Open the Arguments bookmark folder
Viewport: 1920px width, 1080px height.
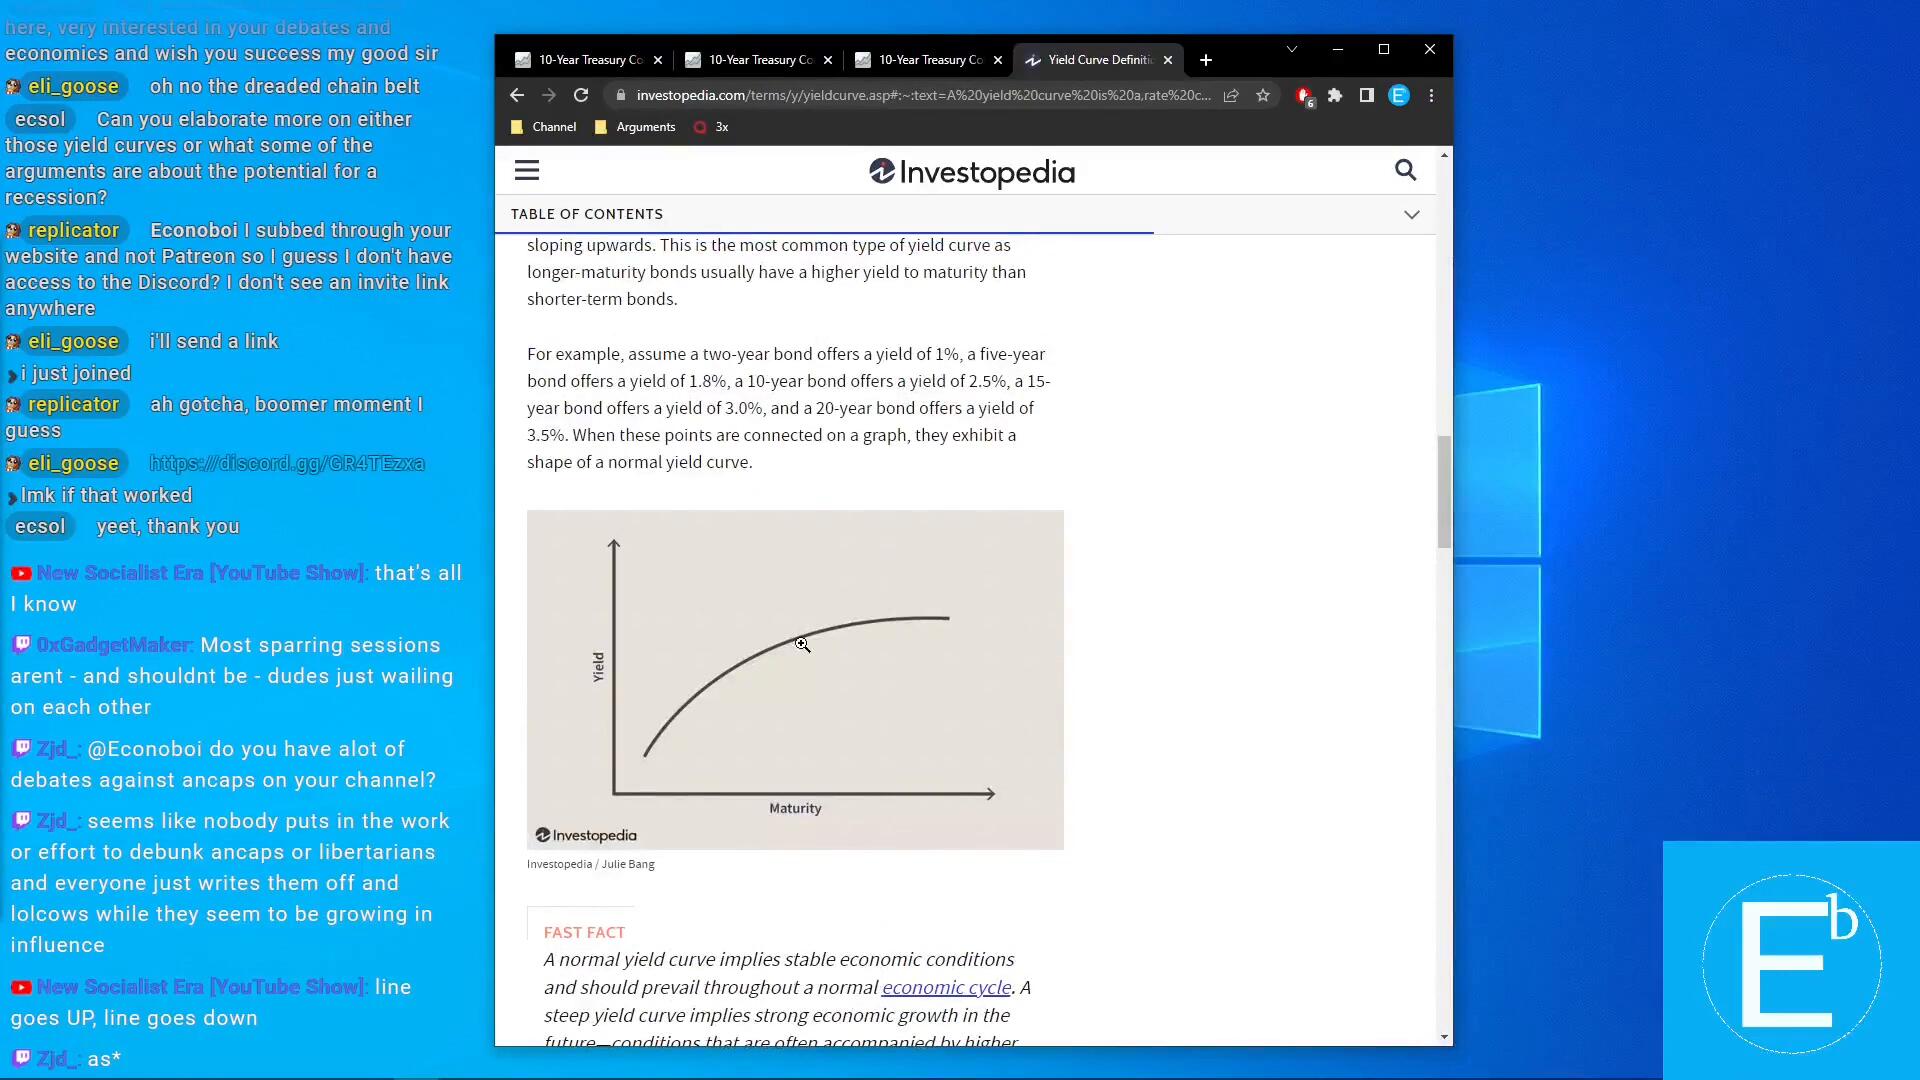point(636,127)
